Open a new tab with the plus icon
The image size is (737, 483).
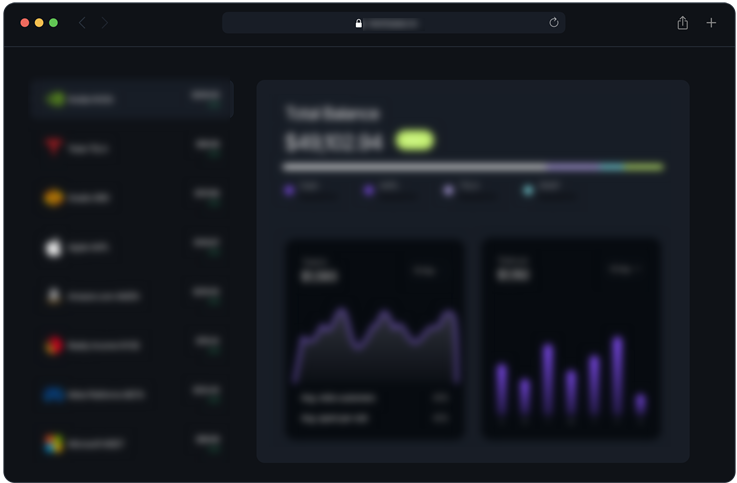click(711, 23)
